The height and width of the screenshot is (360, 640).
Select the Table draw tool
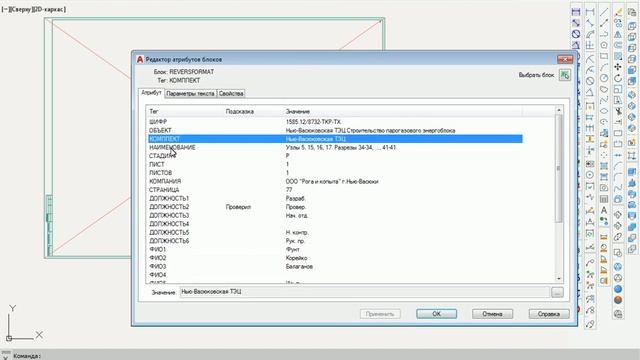[604, 199]
